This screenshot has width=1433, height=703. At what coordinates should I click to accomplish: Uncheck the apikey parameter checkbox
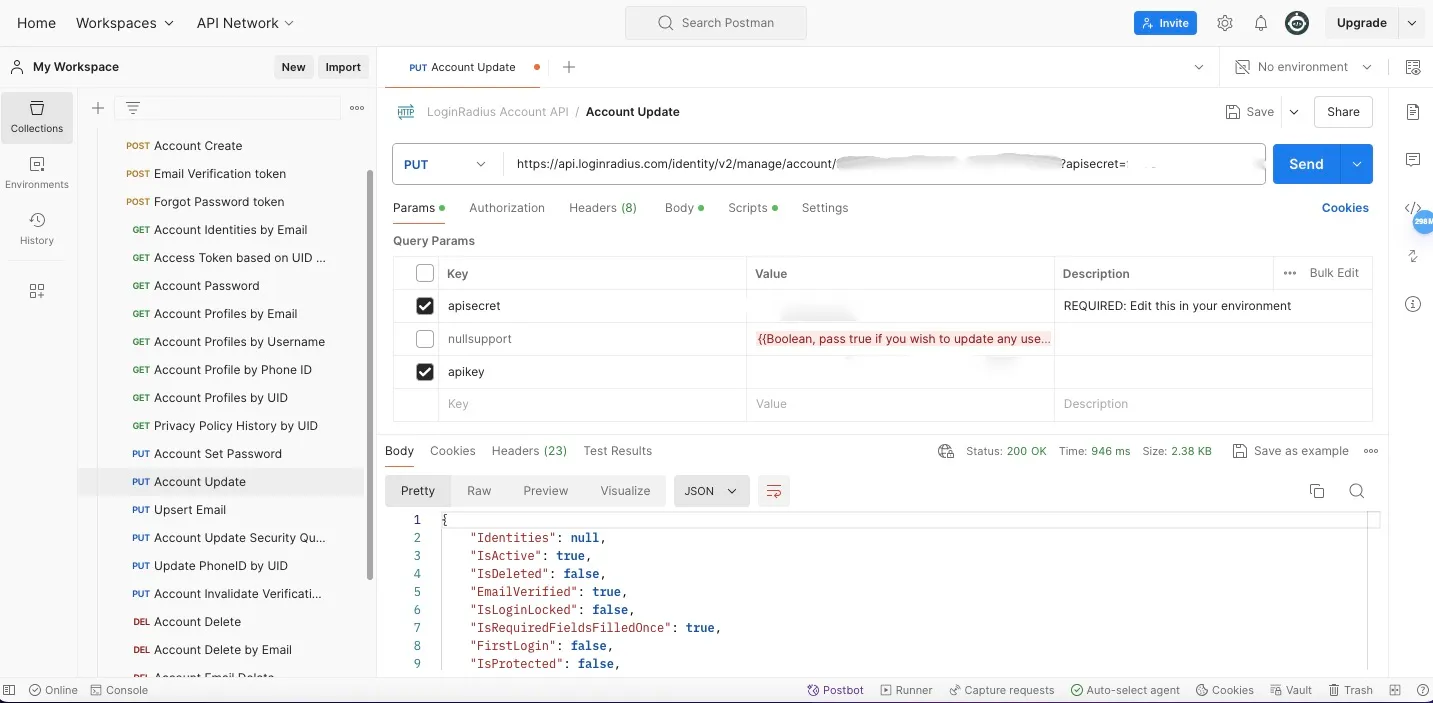[x=425, y=372]
